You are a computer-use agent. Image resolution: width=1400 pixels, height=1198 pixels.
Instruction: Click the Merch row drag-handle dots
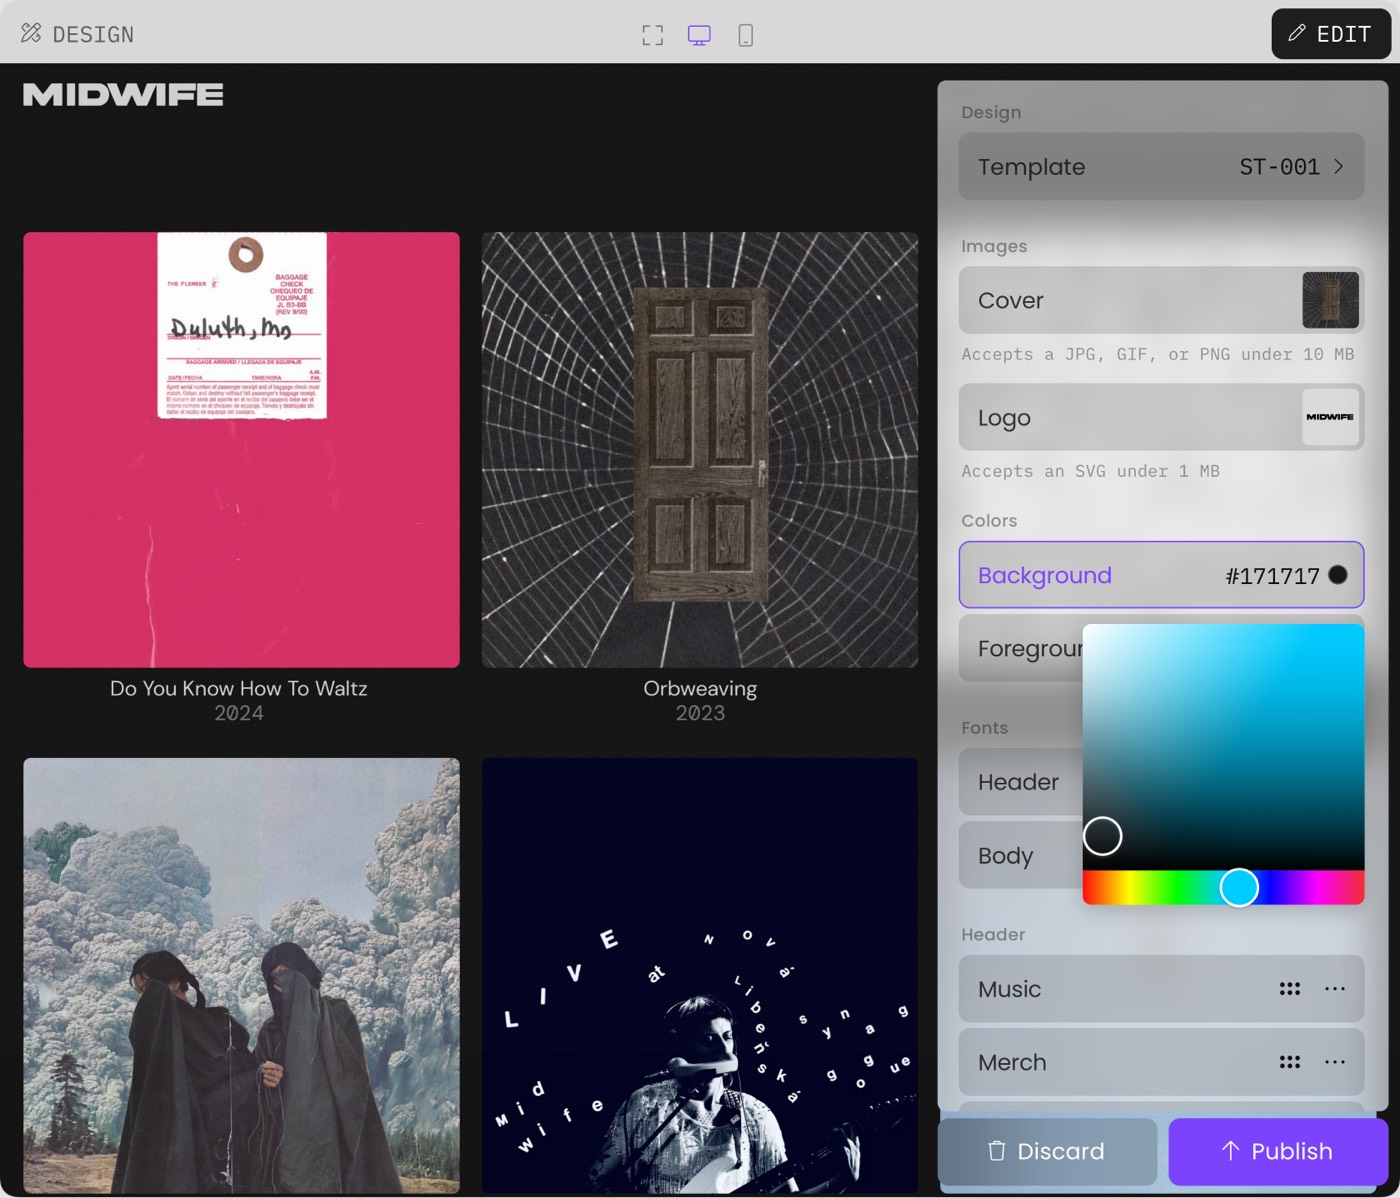pyautogui.click(x=1290, y=1062)
